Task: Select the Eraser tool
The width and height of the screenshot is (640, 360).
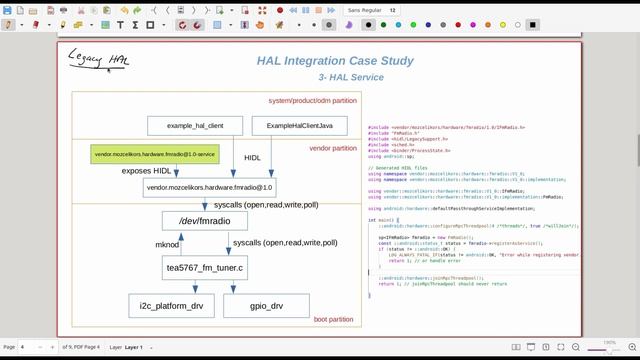Action: pos(36,25)
